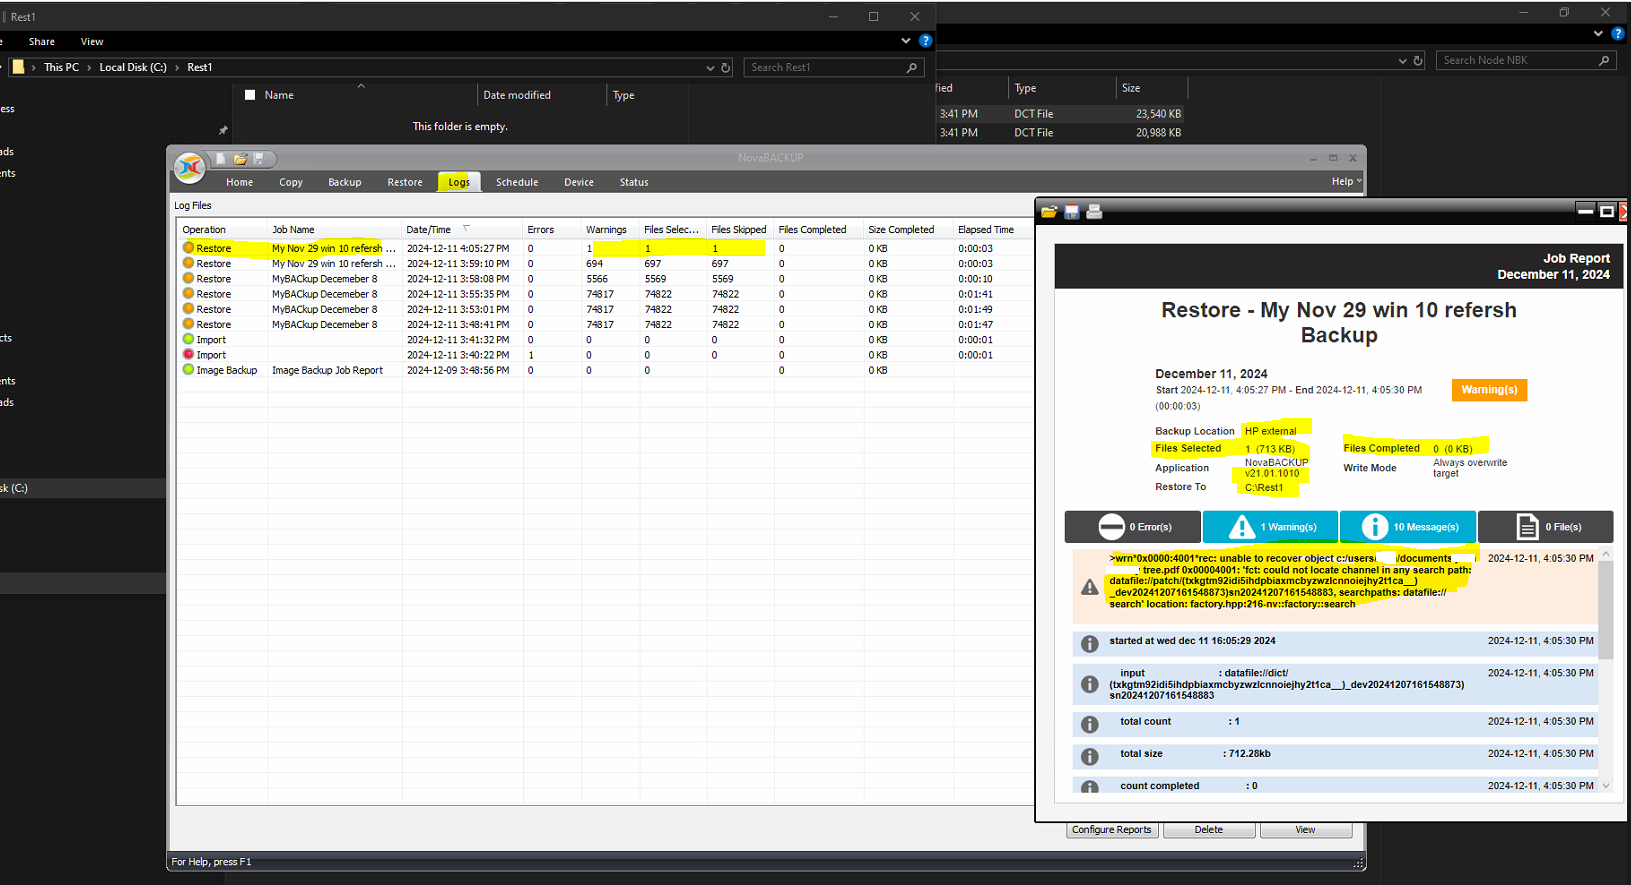Open help question mark in Rest1 explorer window
1631x885 pixels.
click(x=925, y=41)
